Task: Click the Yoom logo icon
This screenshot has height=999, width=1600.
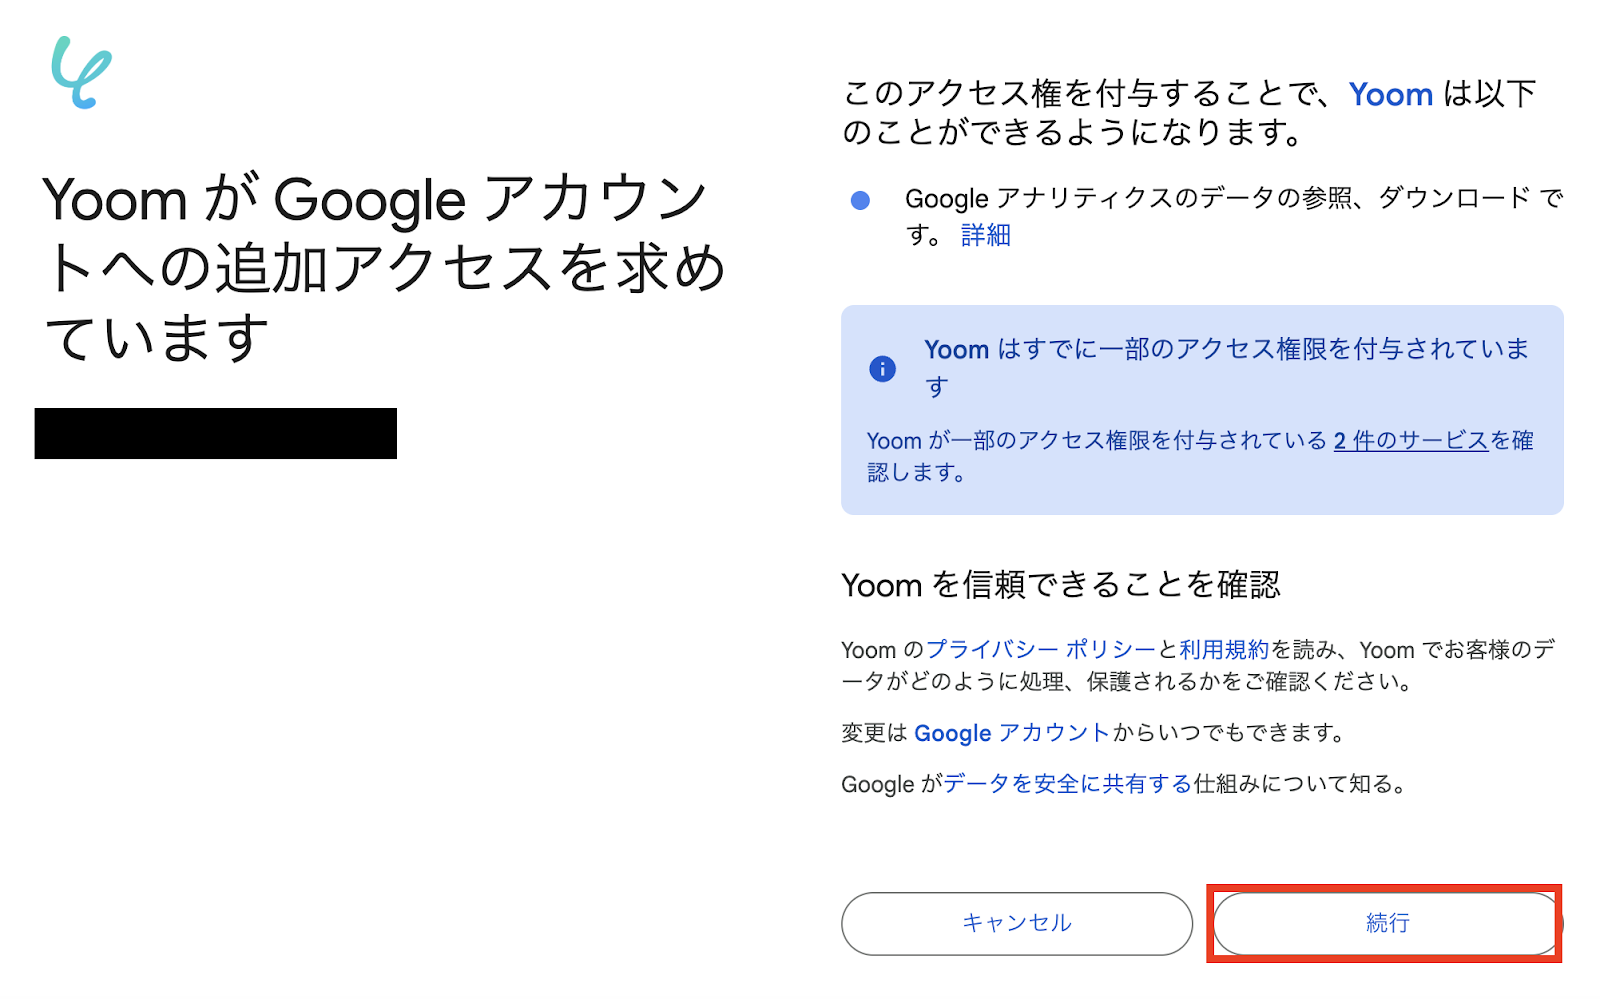Action: coord(81,73)
